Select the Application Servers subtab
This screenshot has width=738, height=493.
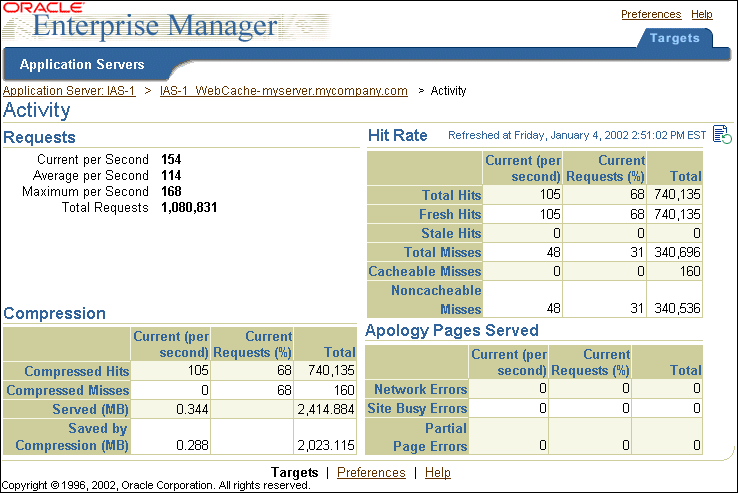coord(82,65)
